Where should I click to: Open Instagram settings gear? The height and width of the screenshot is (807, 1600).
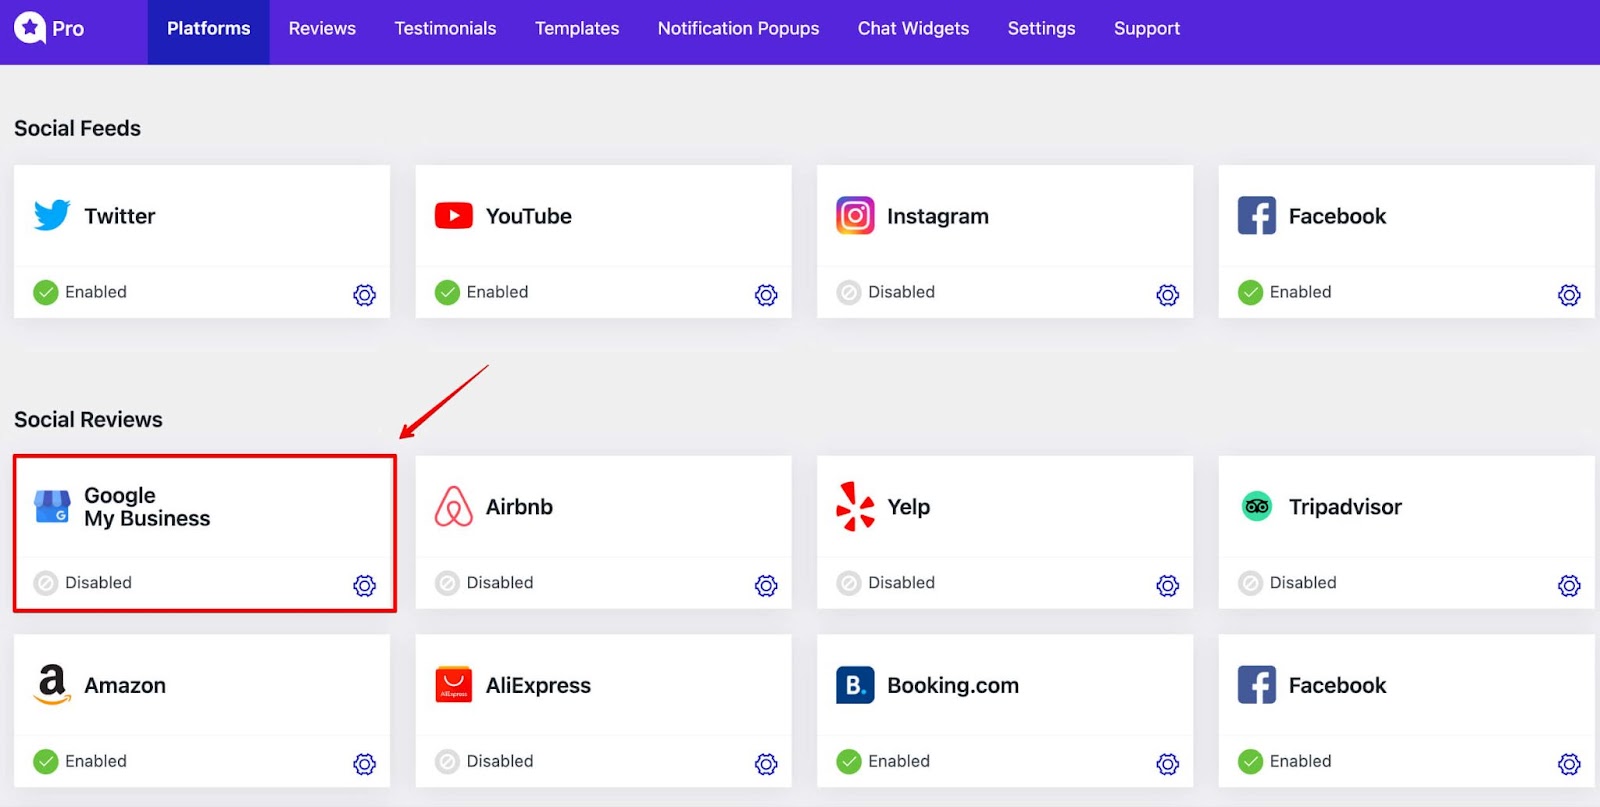tap(1168, 295)
